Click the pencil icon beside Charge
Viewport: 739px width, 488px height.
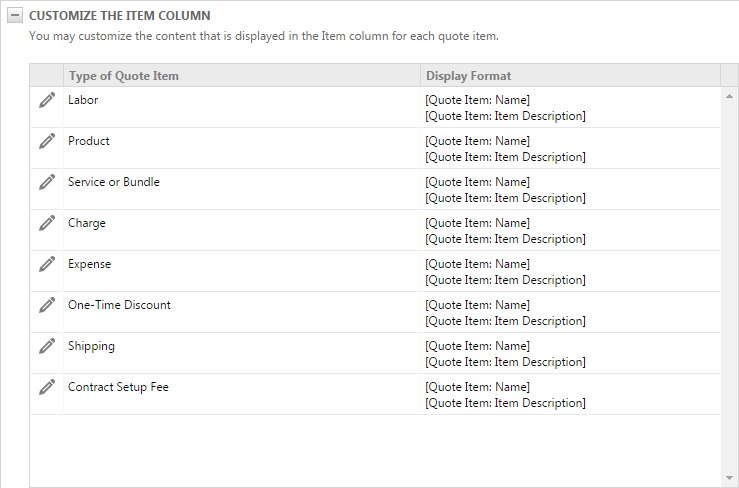click(47, 223)
